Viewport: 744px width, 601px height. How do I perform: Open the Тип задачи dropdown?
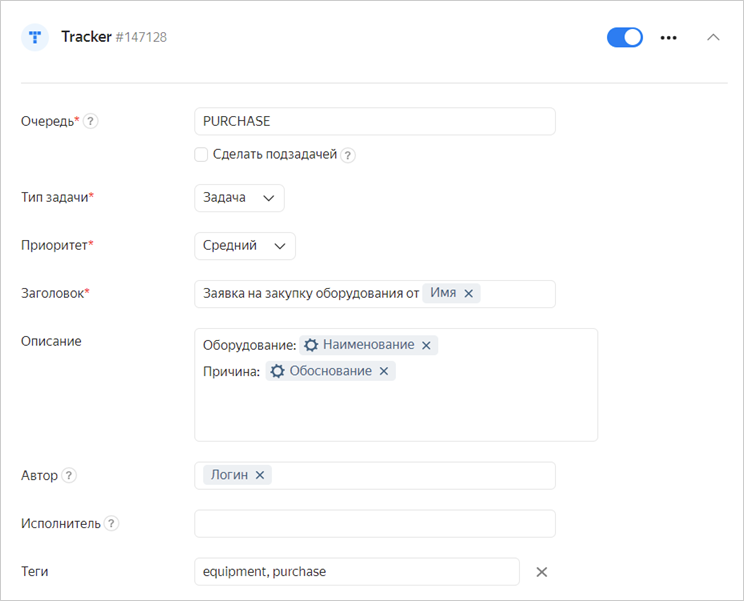pyautogui.click(x=239, y=198)
